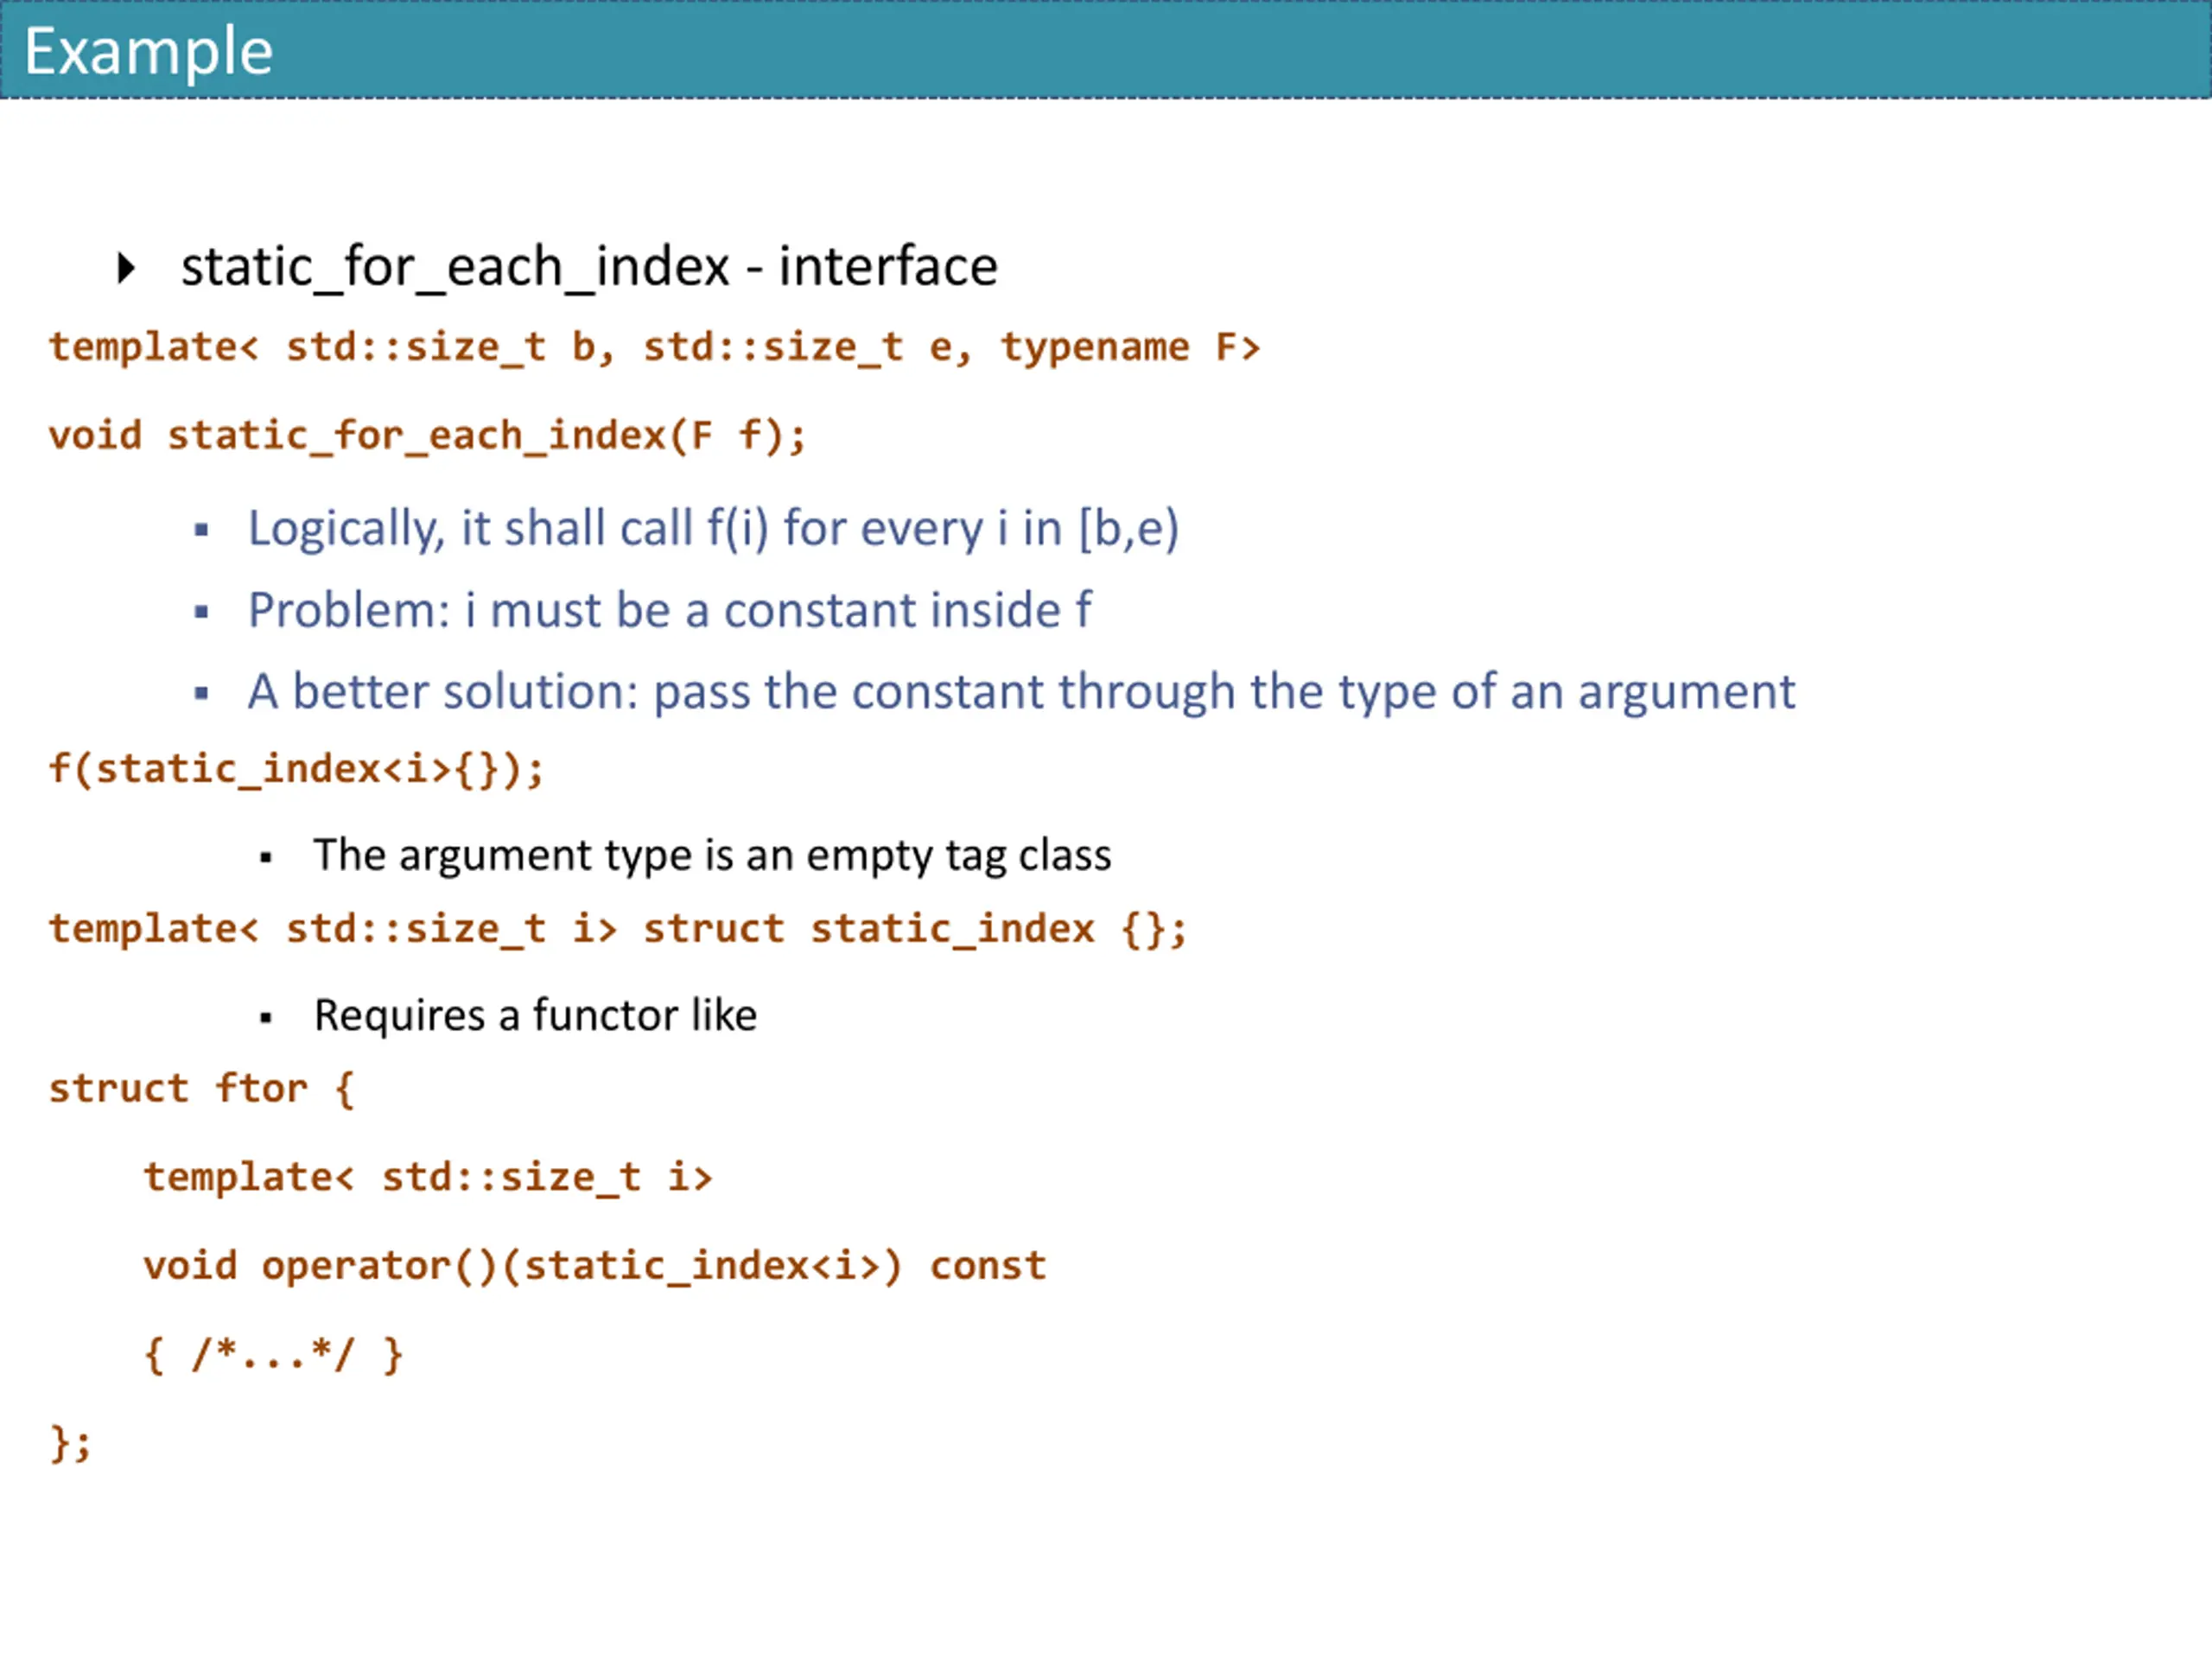The image size is (2212, 1659).
Task: Click 'The argument type is an empty tag class'
Action: click(712, 856)
